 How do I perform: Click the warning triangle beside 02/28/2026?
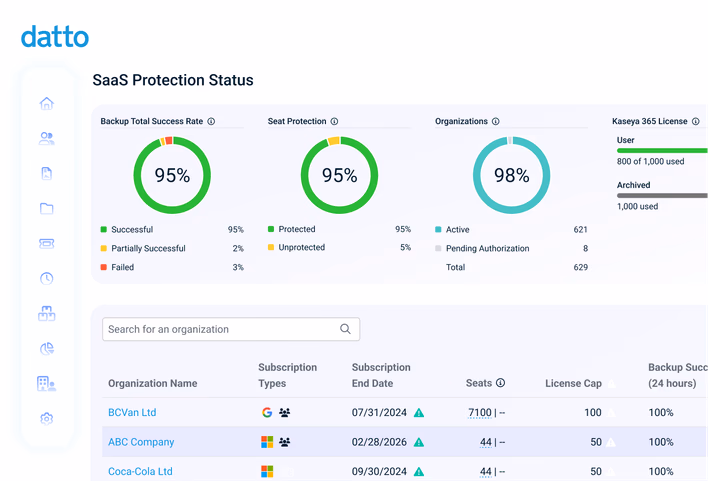(x=419, y=442)
